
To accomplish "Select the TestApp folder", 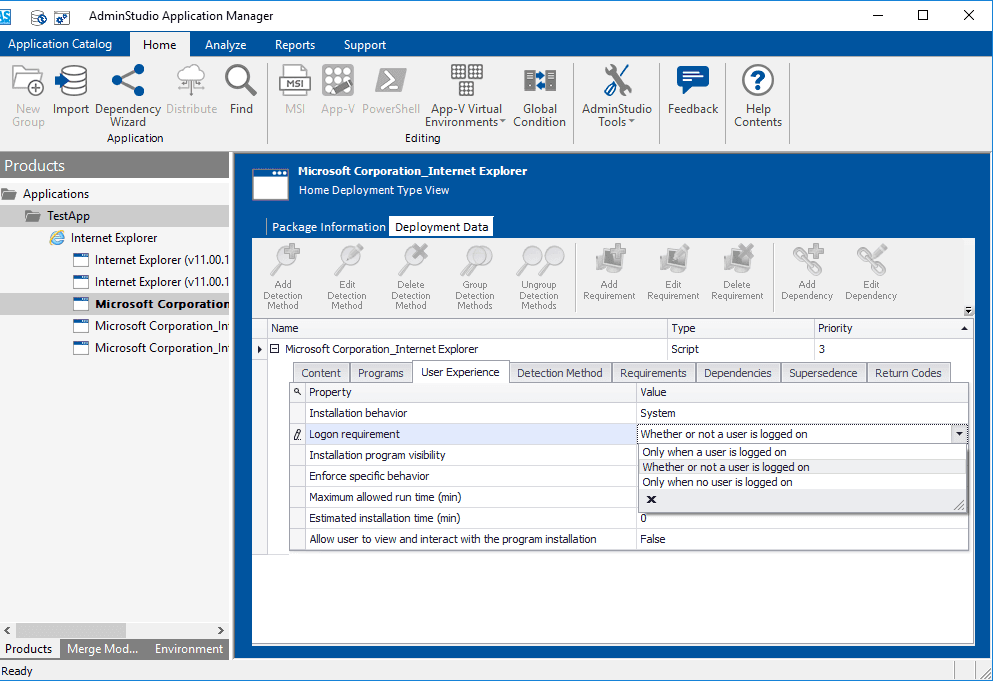I will tap(68, 216).
